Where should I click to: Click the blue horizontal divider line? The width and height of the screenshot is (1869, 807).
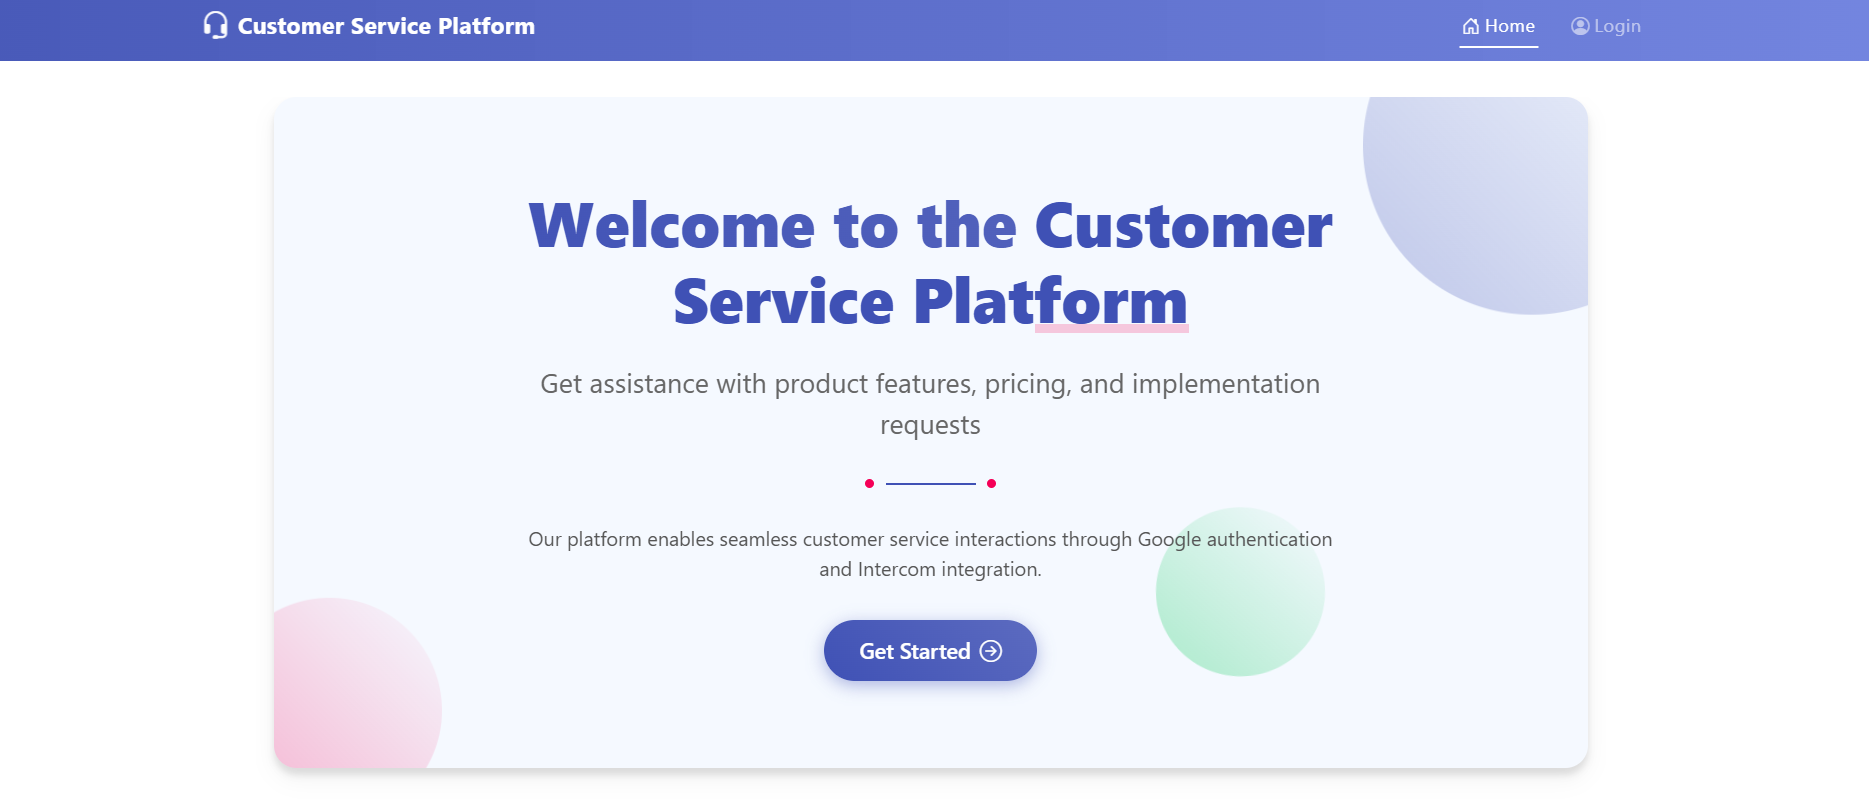point(930,484)
